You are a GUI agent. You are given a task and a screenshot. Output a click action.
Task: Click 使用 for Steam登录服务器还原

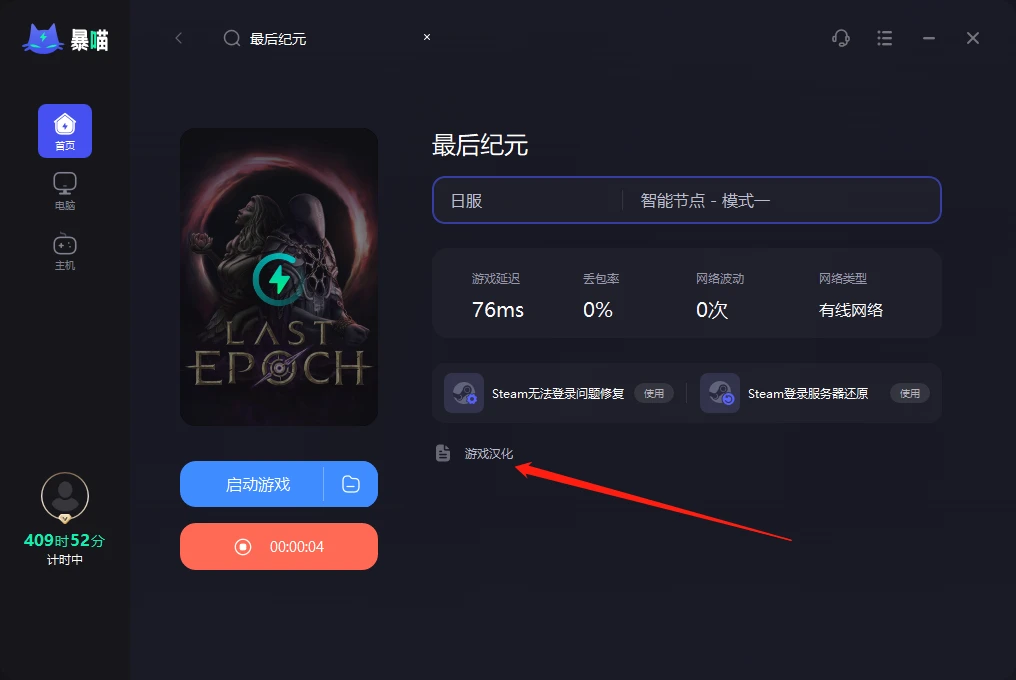click(x=910, y=393)
